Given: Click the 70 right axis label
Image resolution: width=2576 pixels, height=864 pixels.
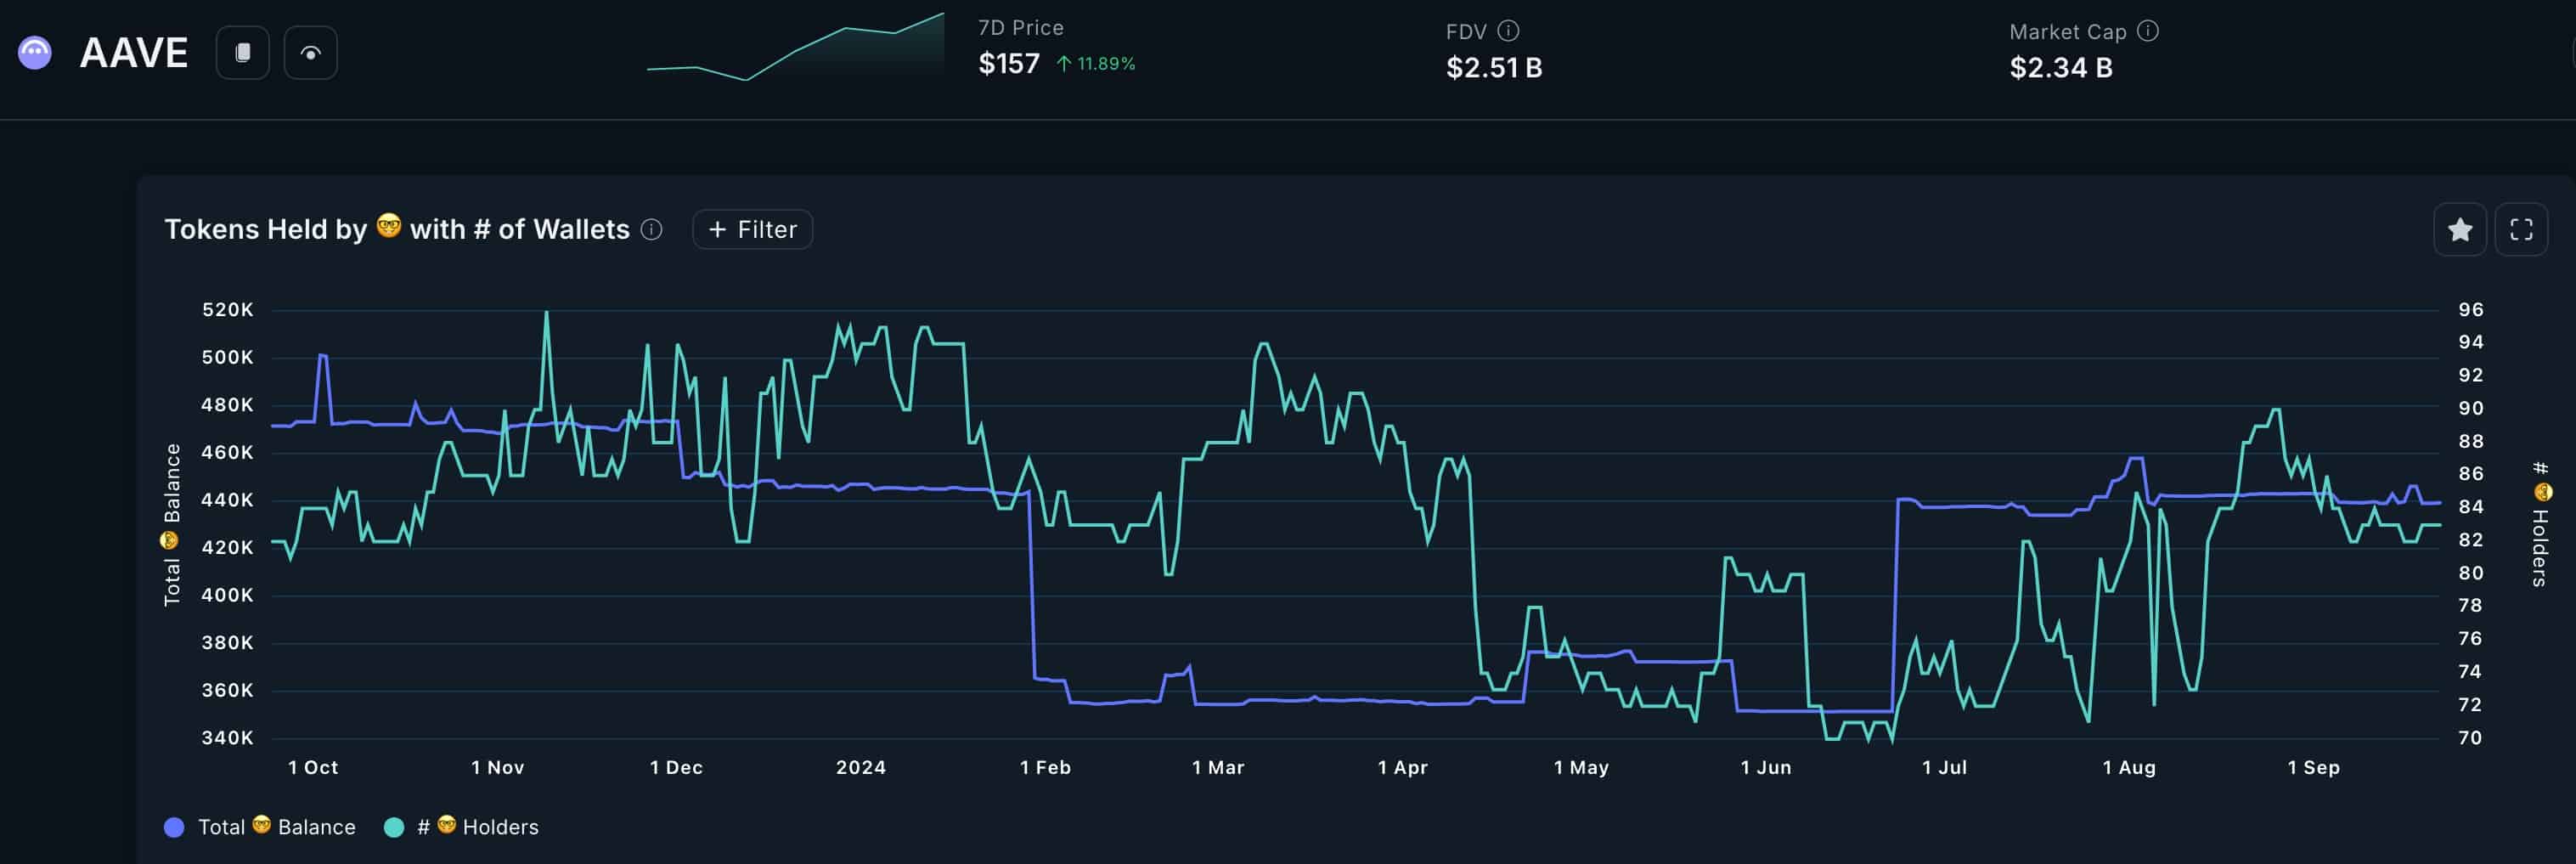Looking at the screenshot, I should [2471, 738].
